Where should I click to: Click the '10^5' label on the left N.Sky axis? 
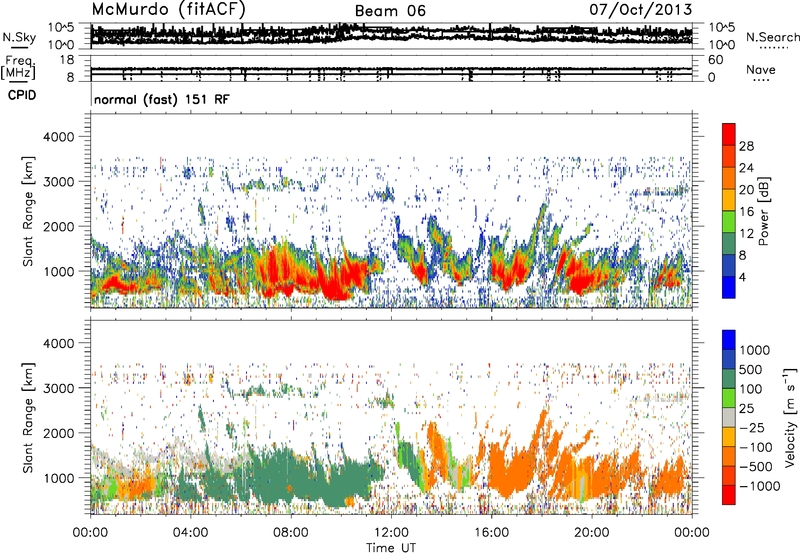click(x=61, y=28)
